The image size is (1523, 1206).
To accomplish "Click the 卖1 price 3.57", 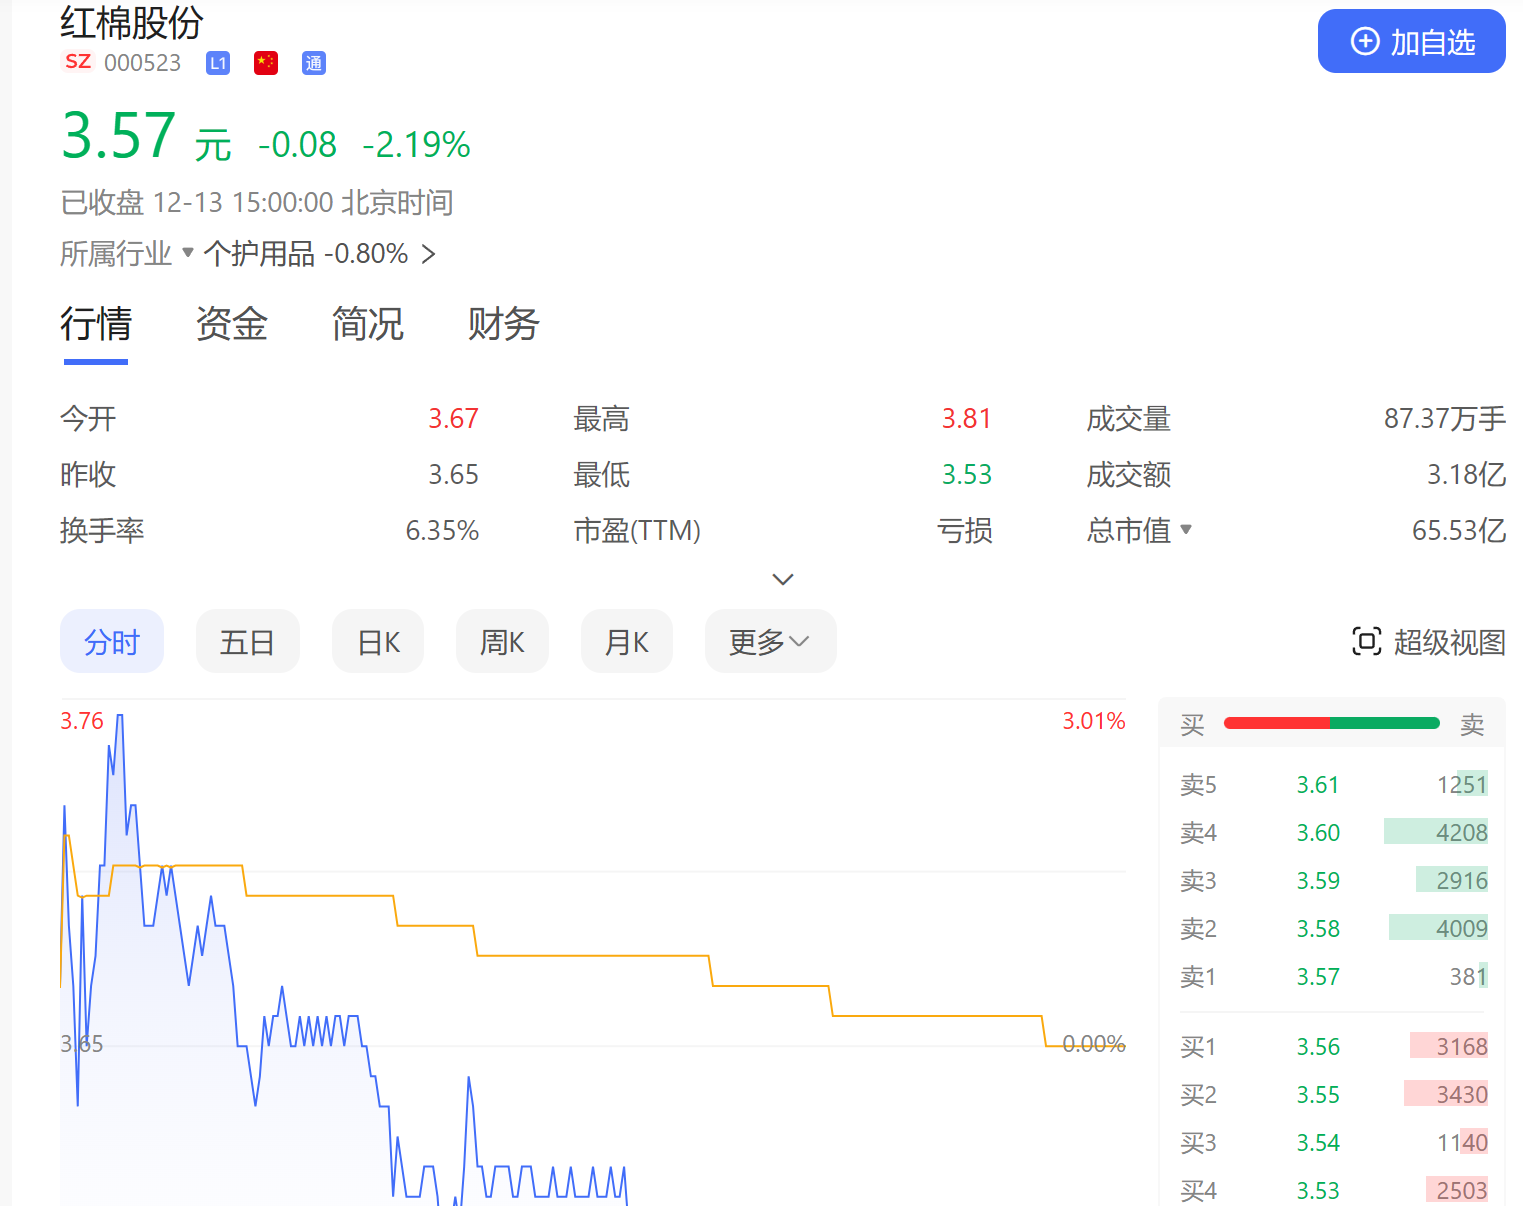I will pyautogui.click(x=1318, y=977).
